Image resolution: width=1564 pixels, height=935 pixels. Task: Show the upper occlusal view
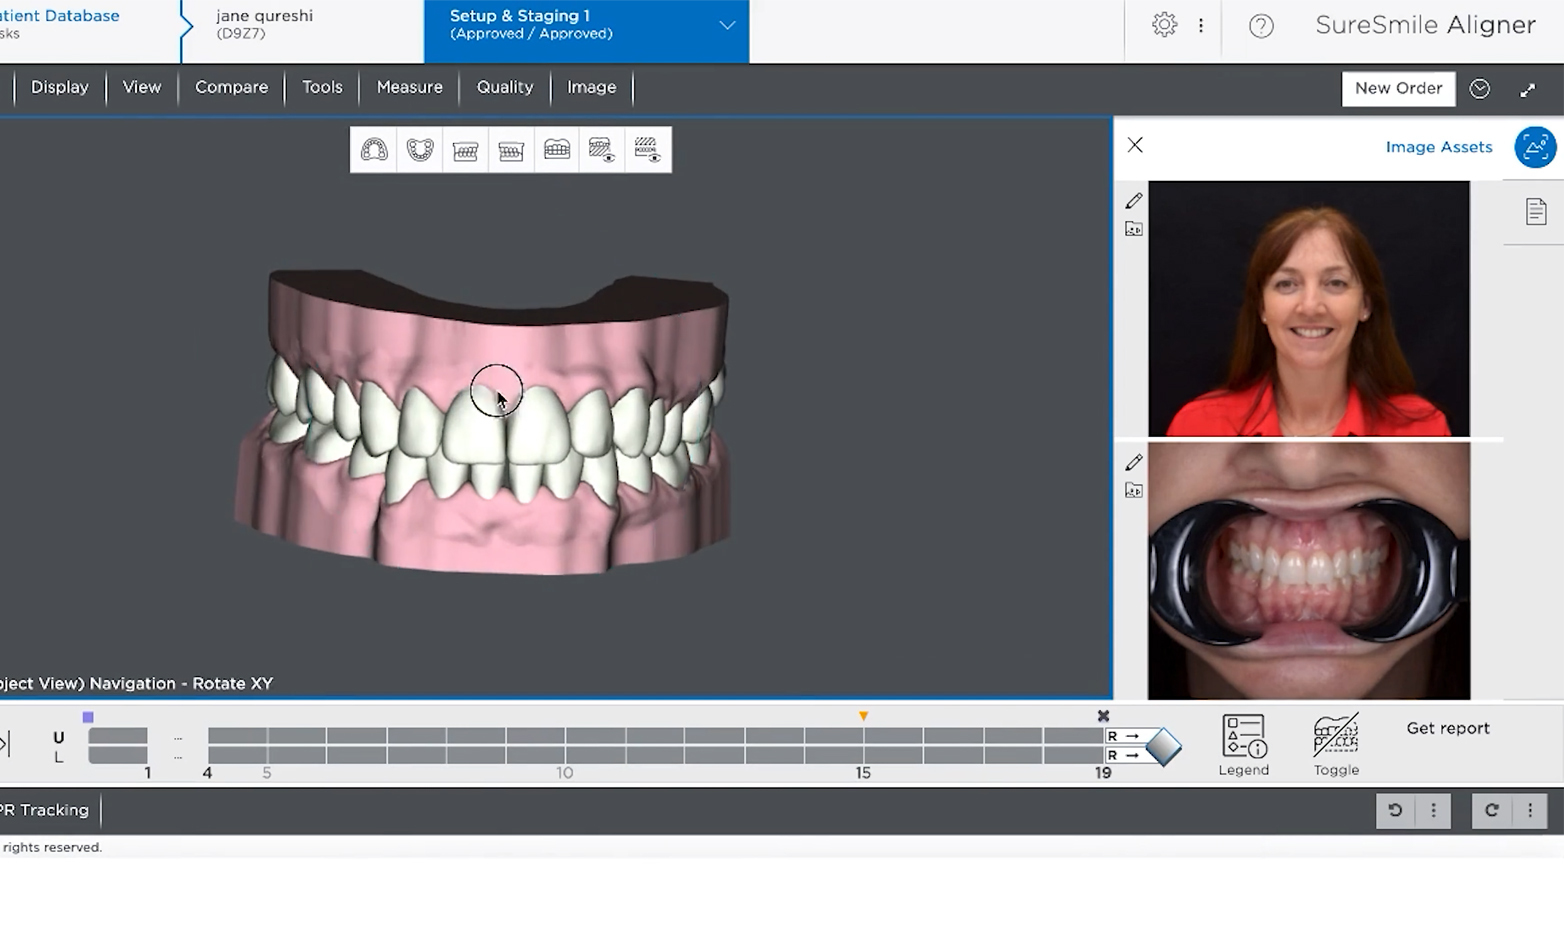click(x=374, y=150)
